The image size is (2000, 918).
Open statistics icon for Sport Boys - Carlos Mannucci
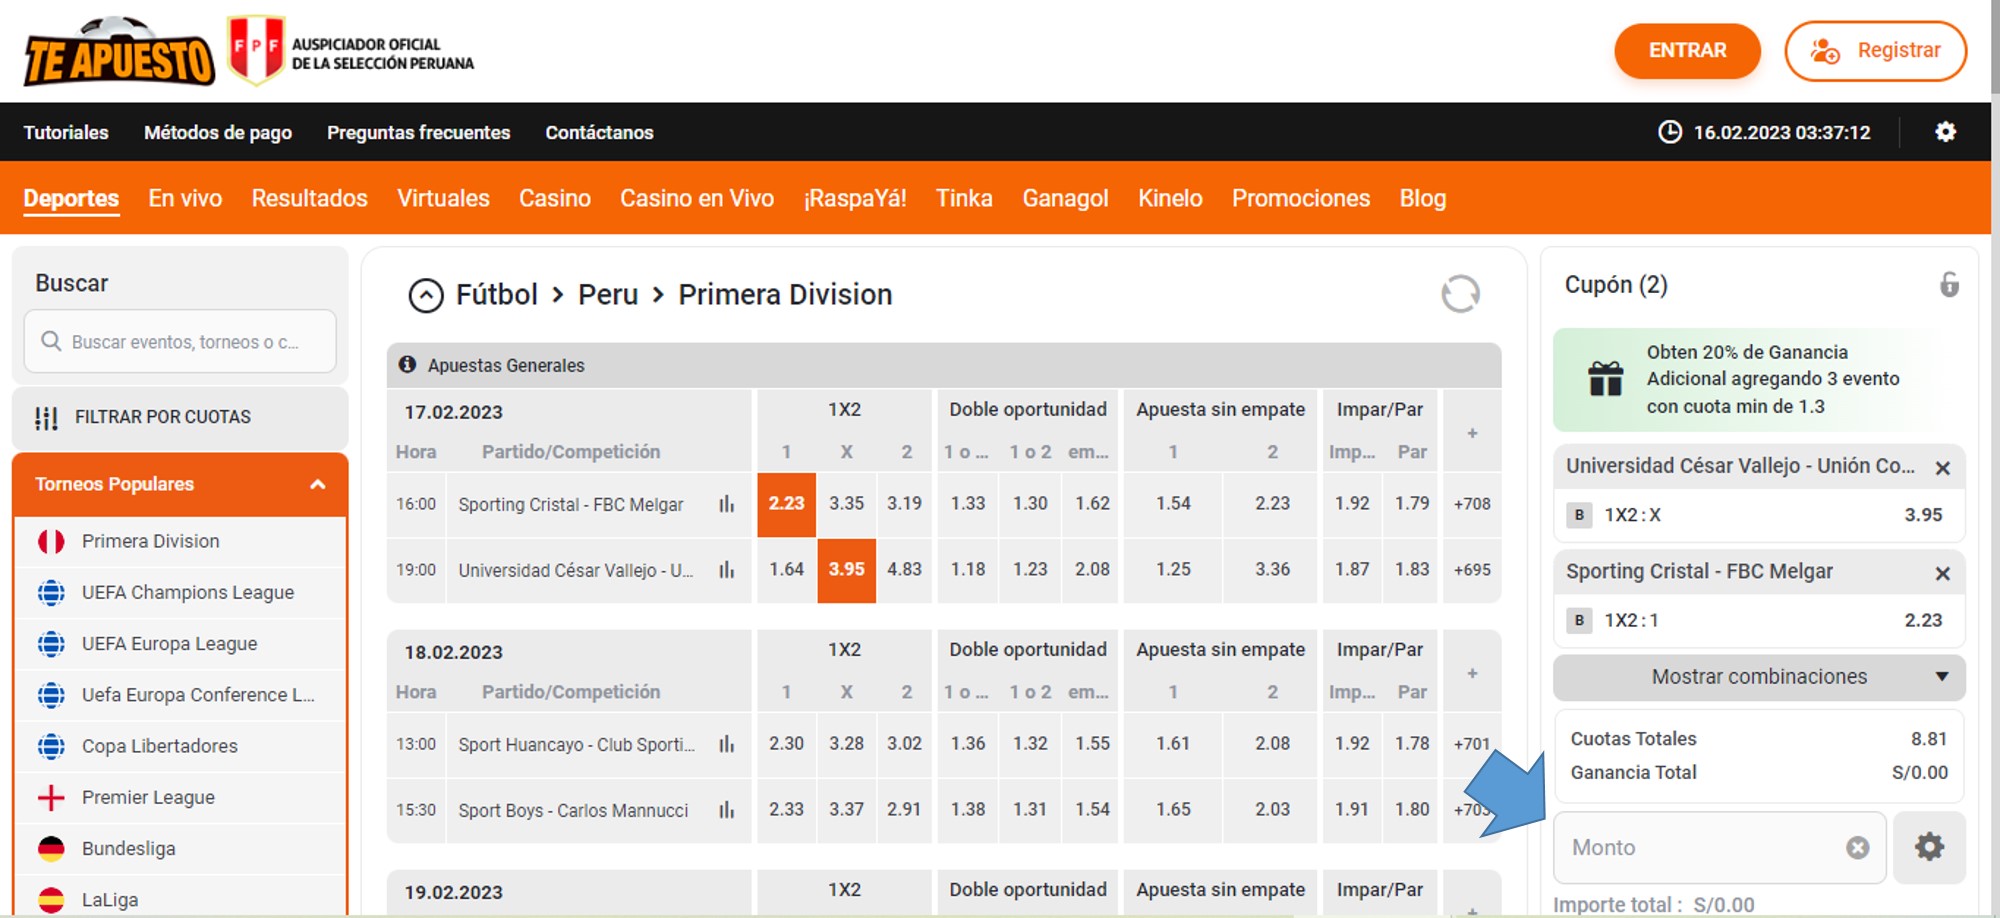point(726,810)
